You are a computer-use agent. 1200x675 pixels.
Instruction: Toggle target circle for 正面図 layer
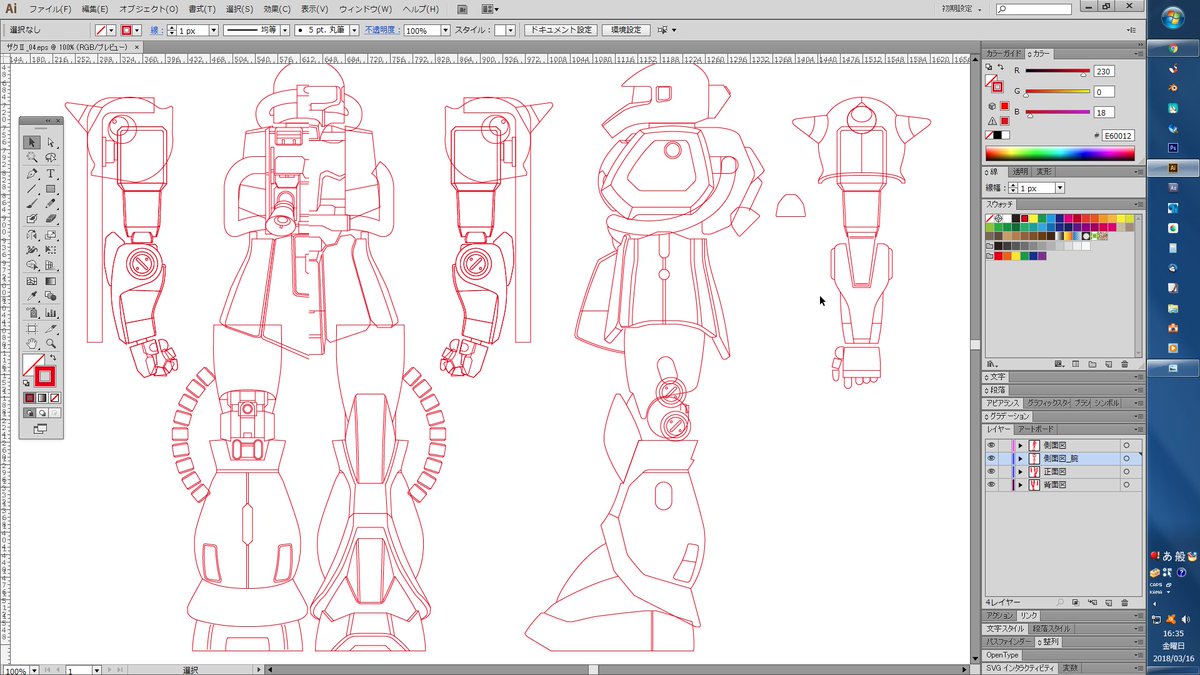tap(1126, 471)
